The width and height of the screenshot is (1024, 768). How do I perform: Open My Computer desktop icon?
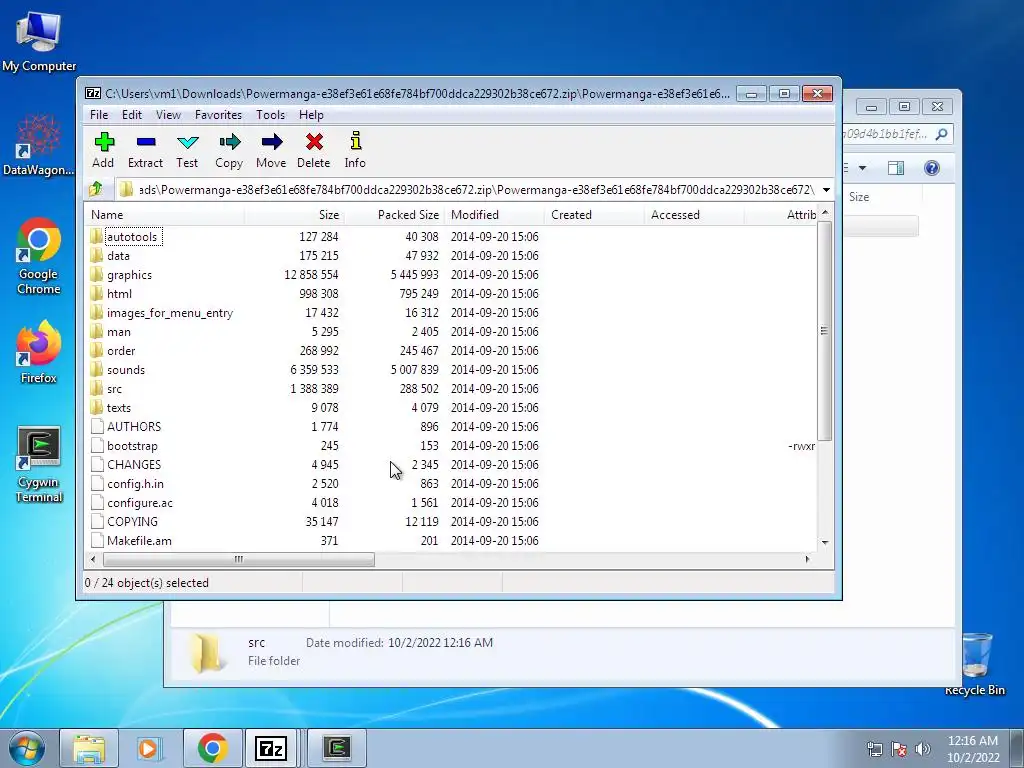click(x=39, y=40)
